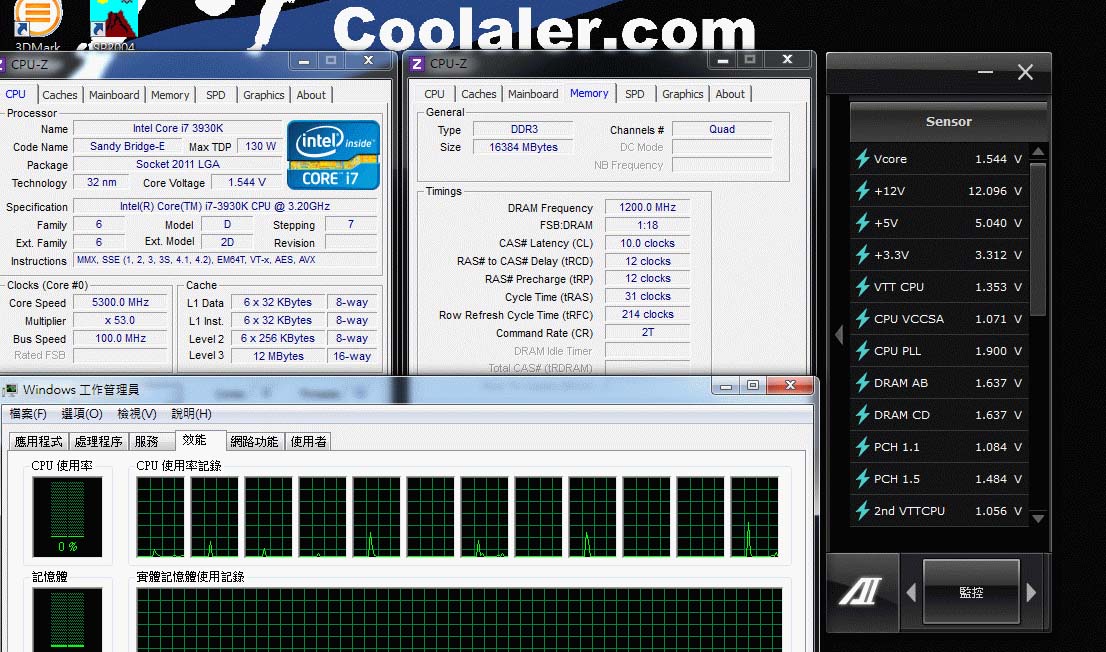The width and height of the screenshot is (1106, 652).
Task: Open Mainboard tab in memory CPU-Z window
Action: point(533,94)
